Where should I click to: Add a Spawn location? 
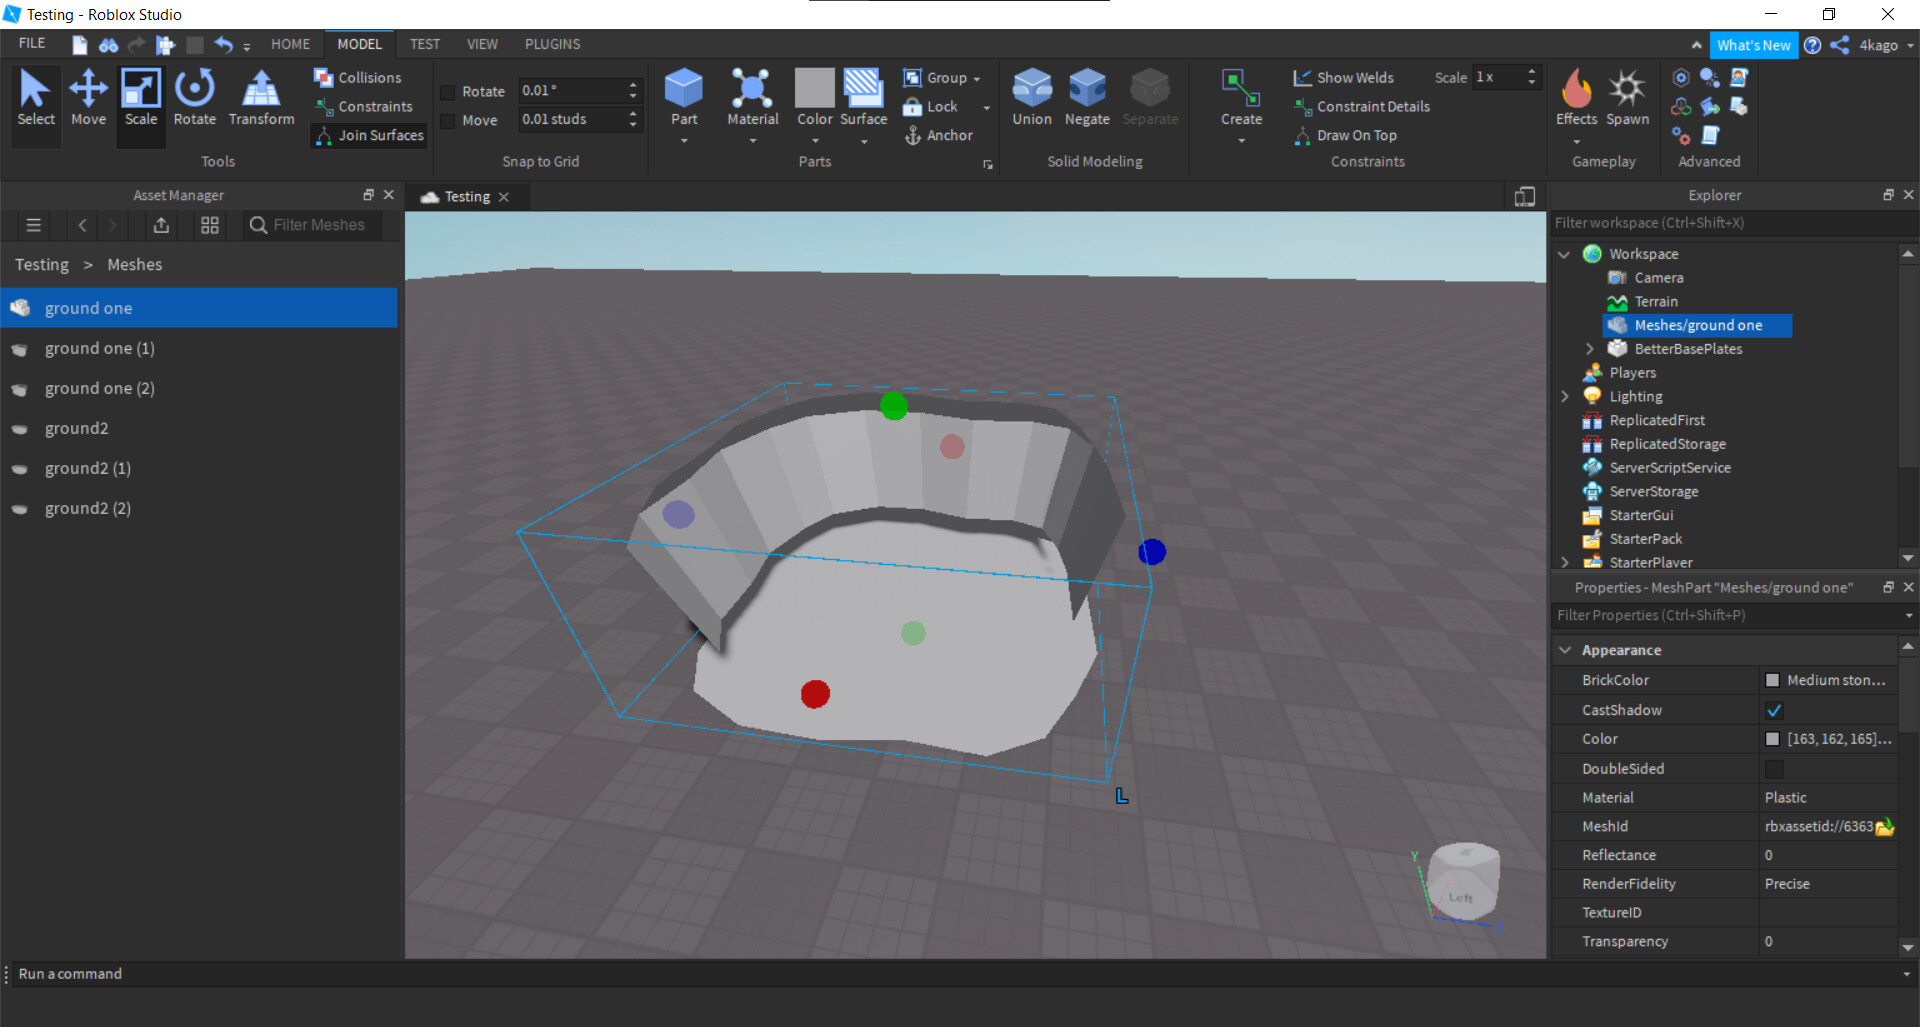tap(1627, 98)
